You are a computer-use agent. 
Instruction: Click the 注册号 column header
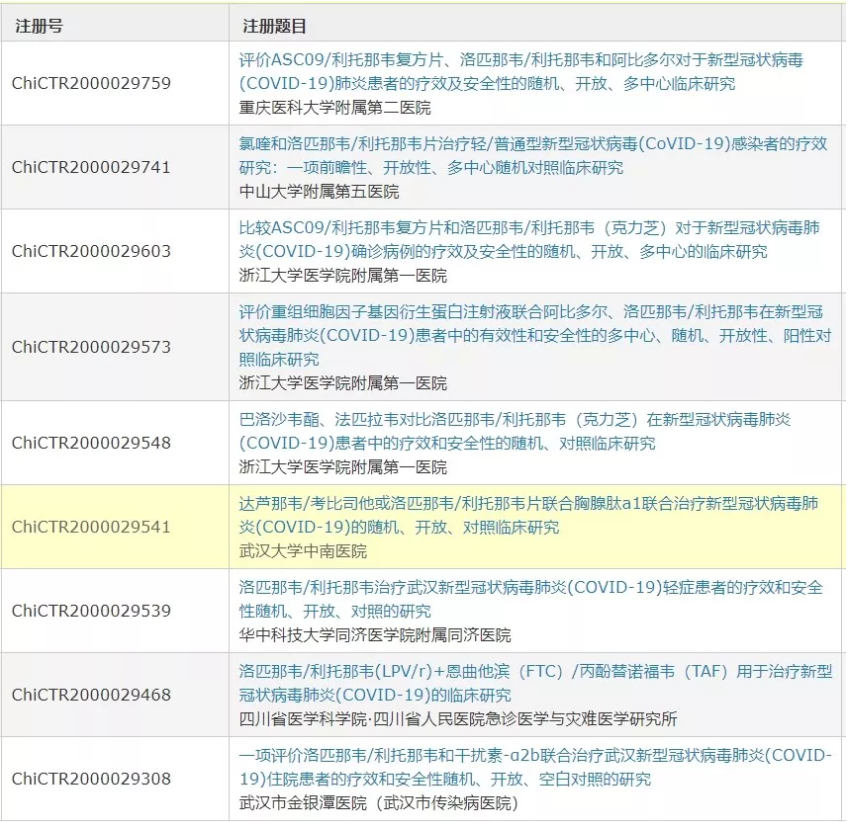point(39,26)
